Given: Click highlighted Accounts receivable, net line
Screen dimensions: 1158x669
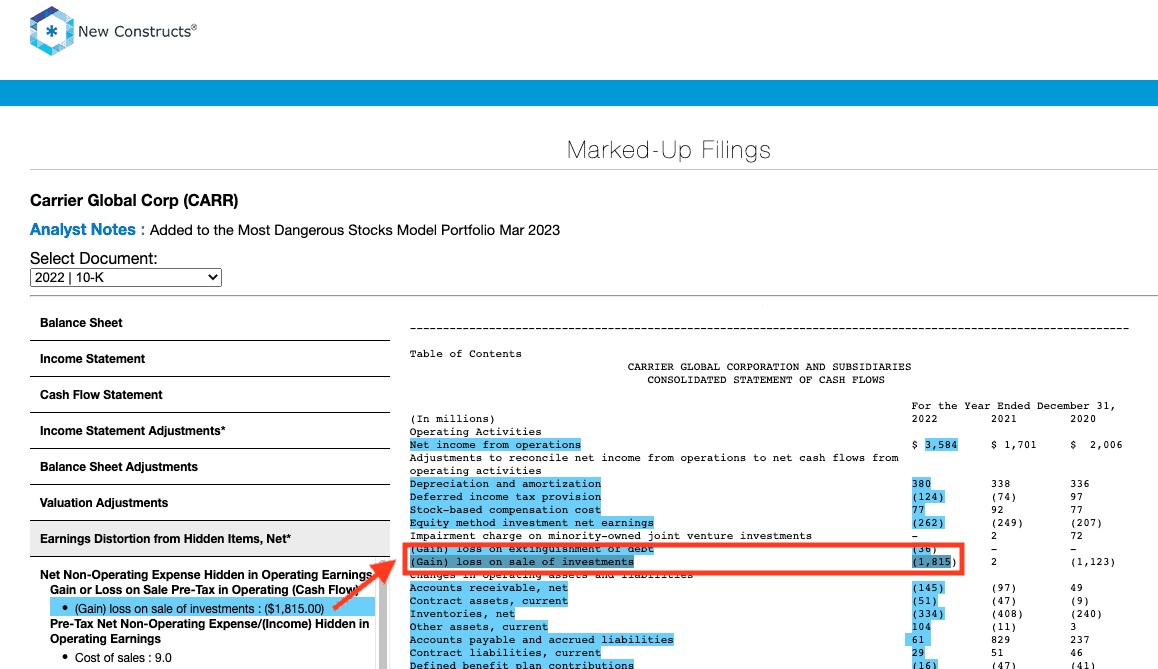Looking at the screenshot, I should tap(489, 588).
